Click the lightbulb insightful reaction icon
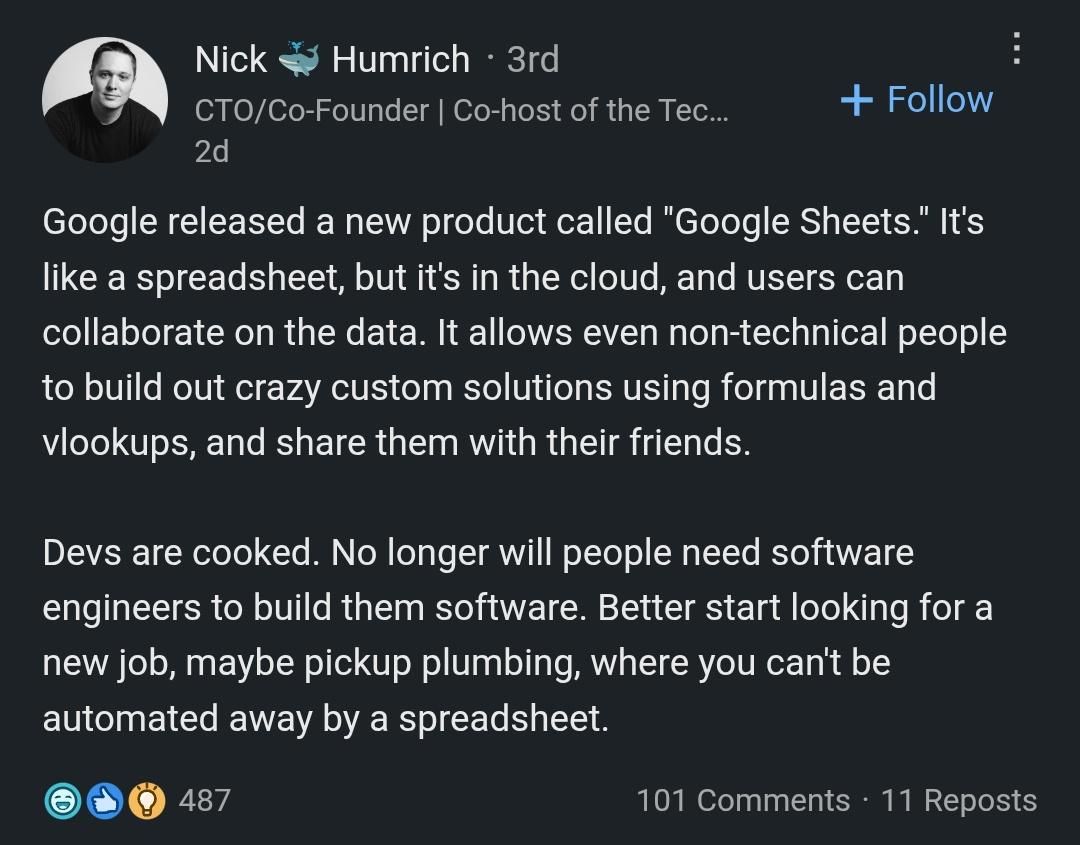This screenshot has height=845, width=1080. (146, 800)
